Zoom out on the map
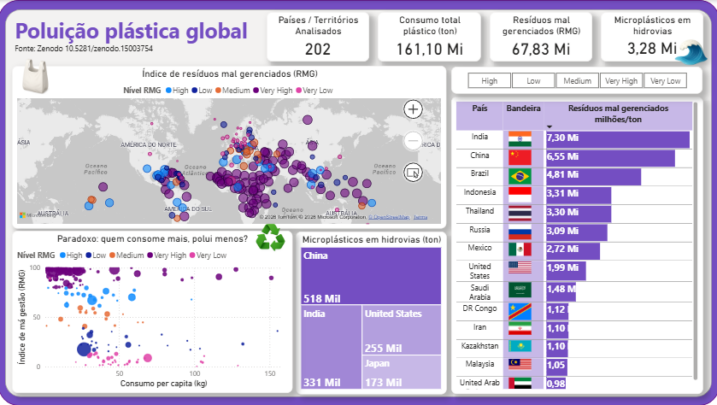Viewport: 717px width, 405px height. pos(412,141)
